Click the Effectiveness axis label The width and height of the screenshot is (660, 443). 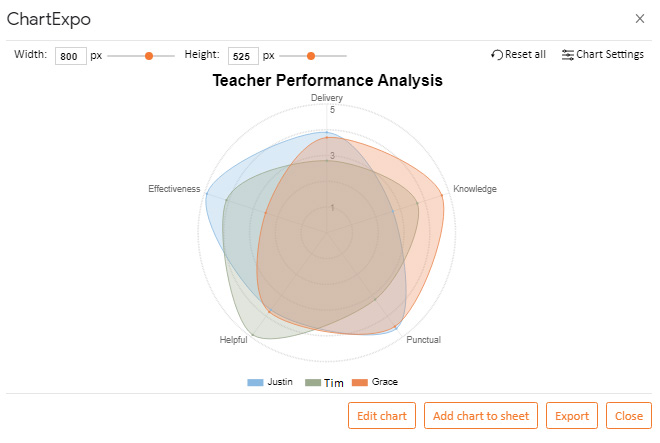coord(174,189)
